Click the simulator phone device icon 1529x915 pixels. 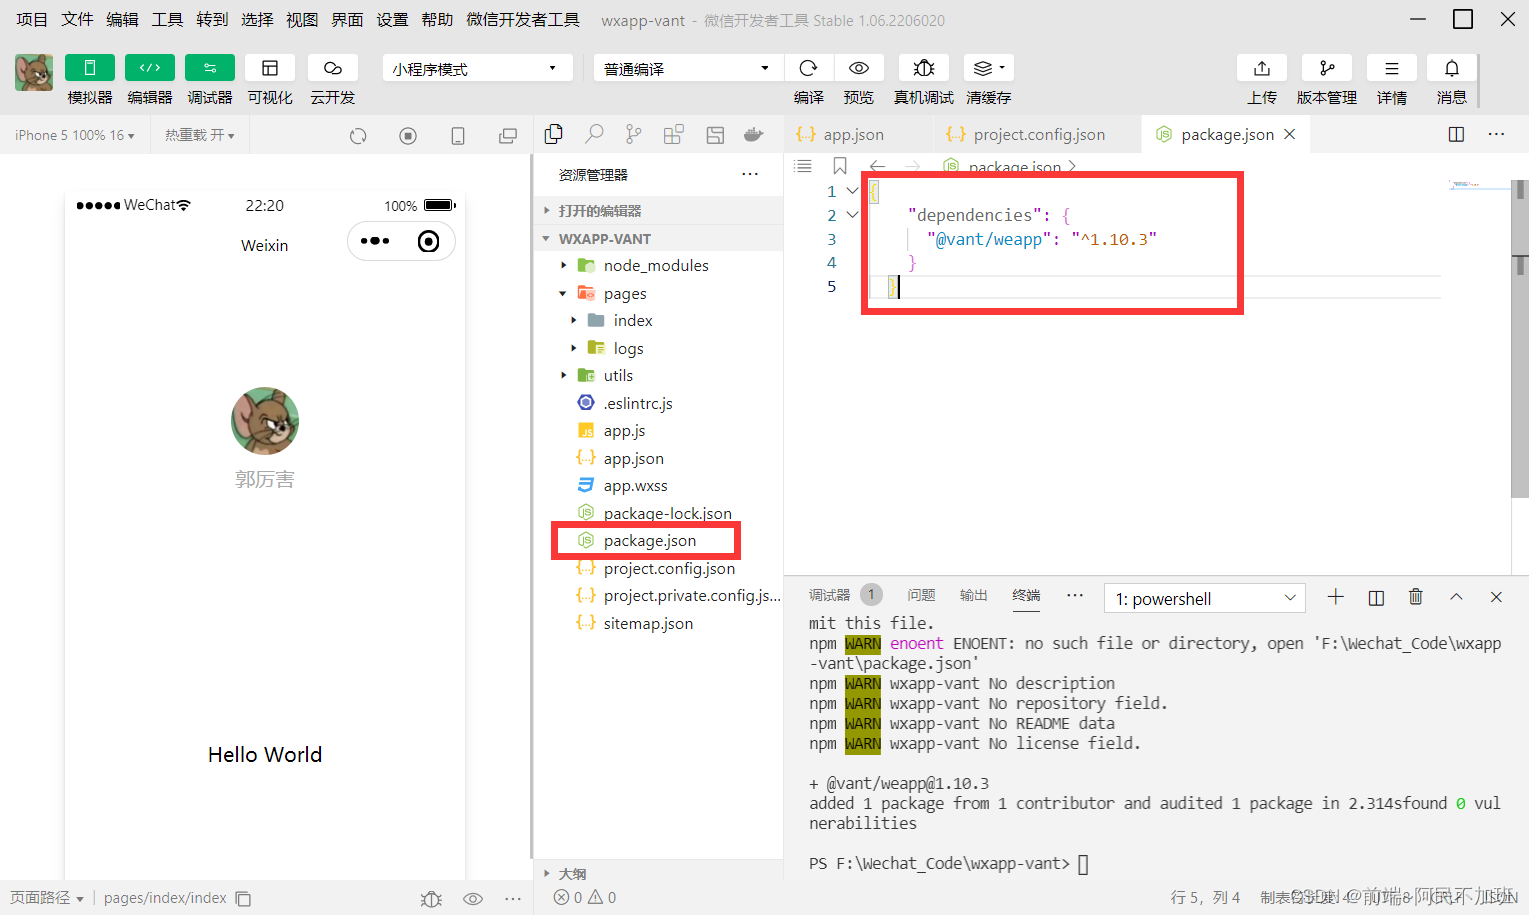[x=458, y=136]
